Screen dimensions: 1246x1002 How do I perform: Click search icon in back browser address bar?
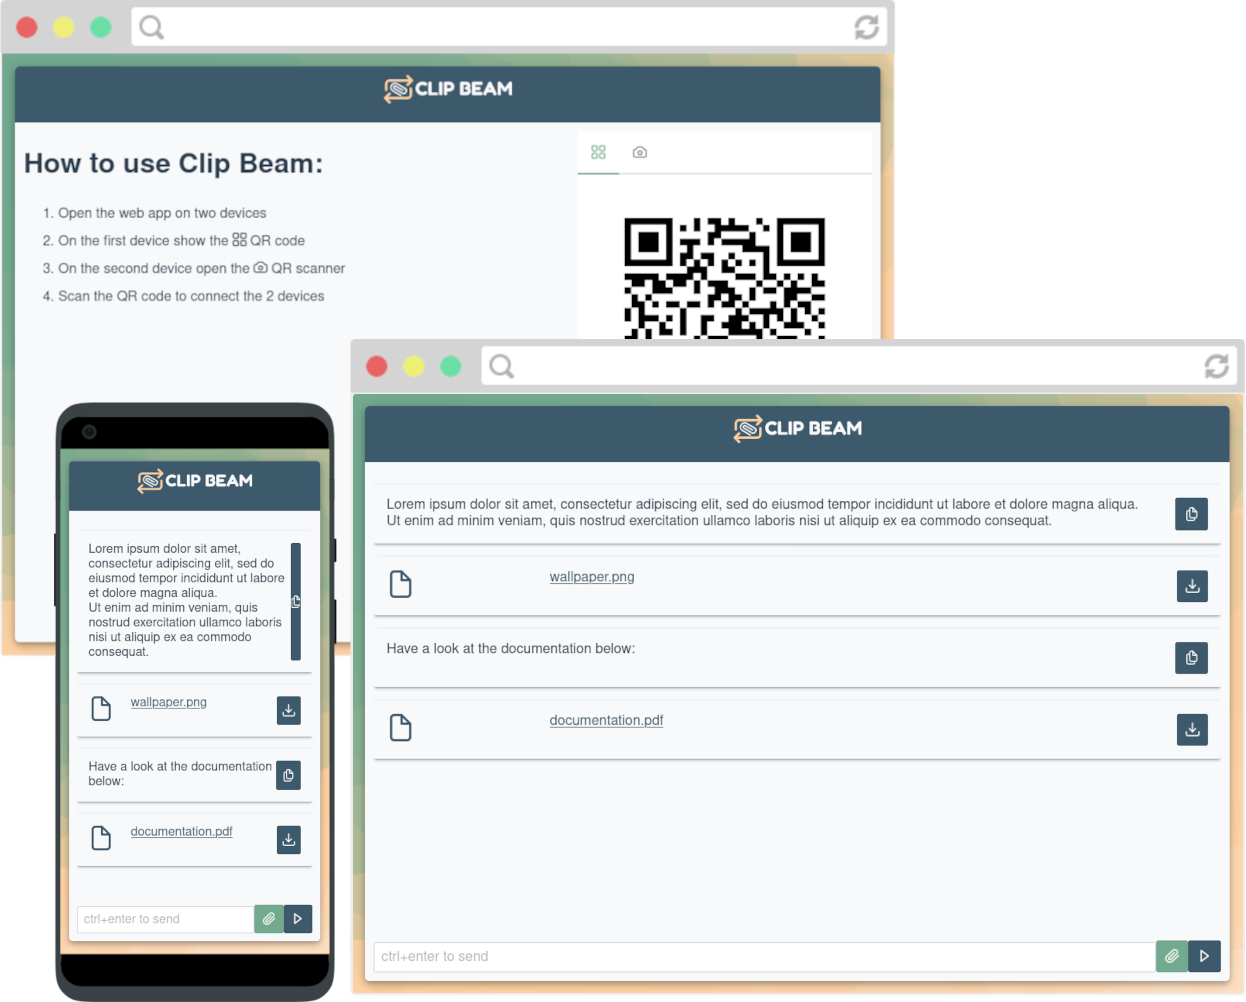[x=151, y=27]
